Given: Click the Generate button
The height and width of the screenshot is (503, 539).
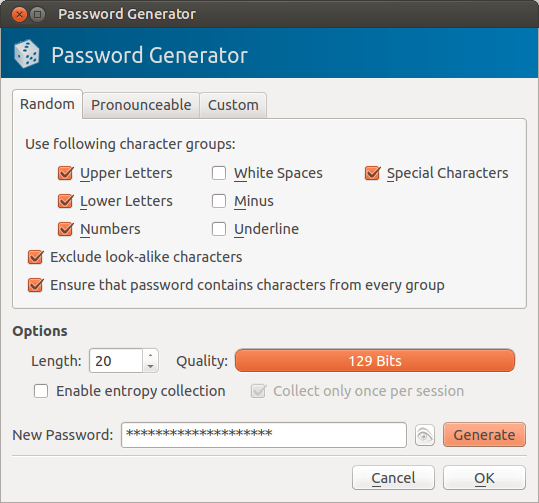Looking at the screenshot, I should coord(484,435).
